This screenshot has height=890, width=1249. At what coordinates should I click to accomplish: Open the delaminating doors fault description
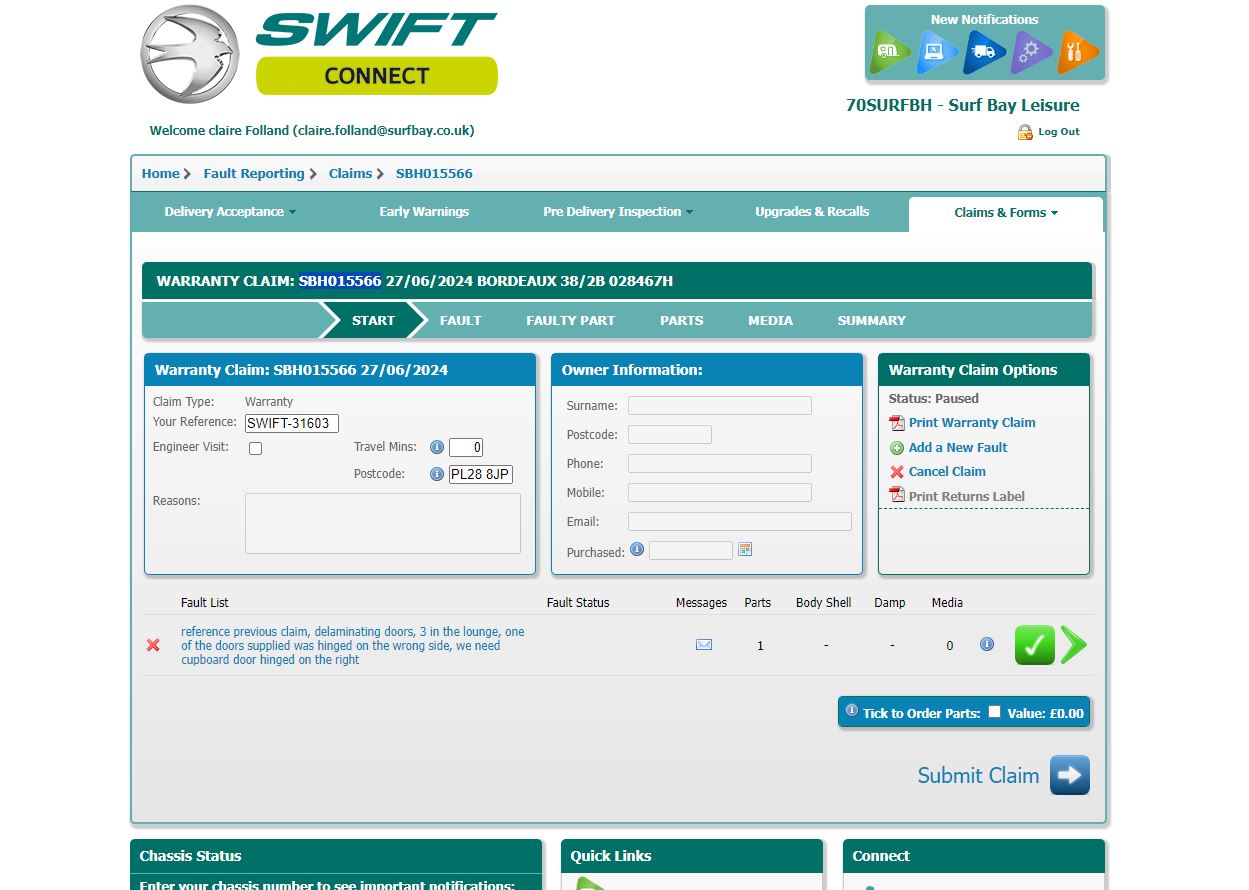(x=353, y=646)
